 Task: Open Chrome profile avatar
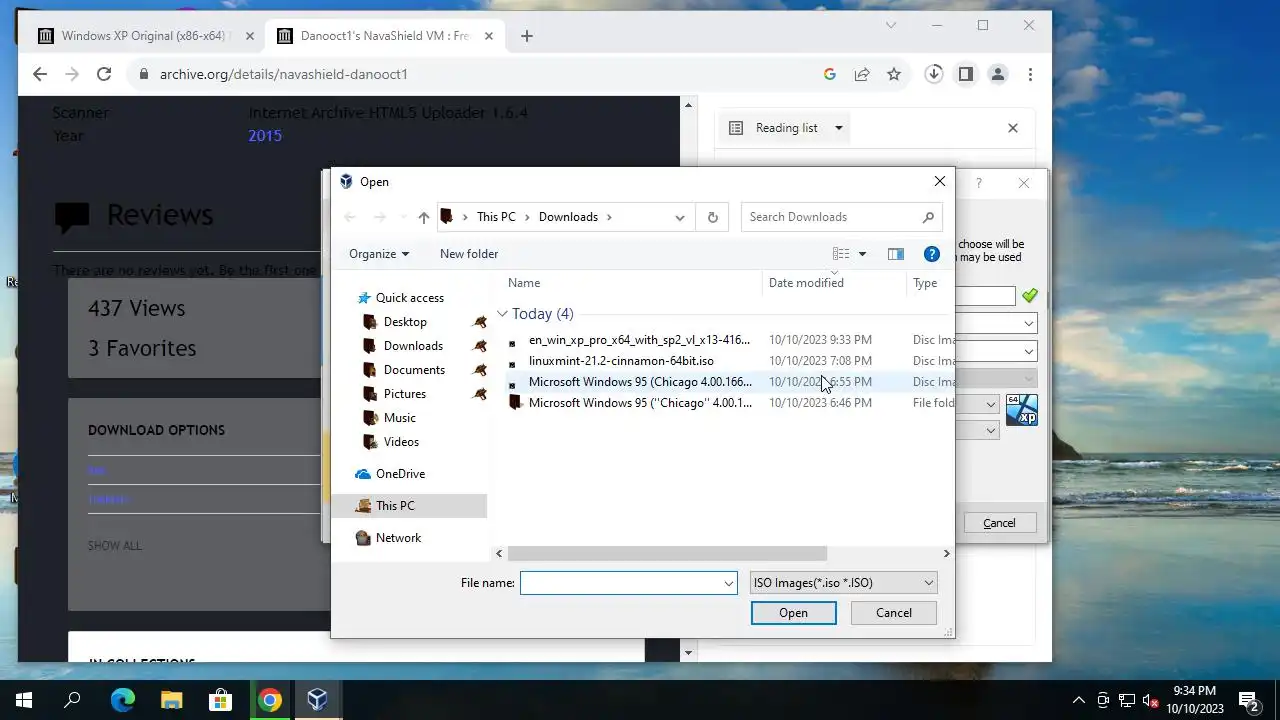998,74
